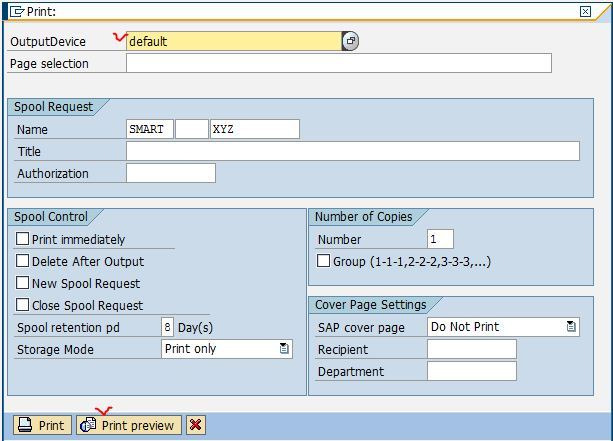Click the middle empty spool Name field
Viewport: 613px width, 441px height.
point(192,129)
